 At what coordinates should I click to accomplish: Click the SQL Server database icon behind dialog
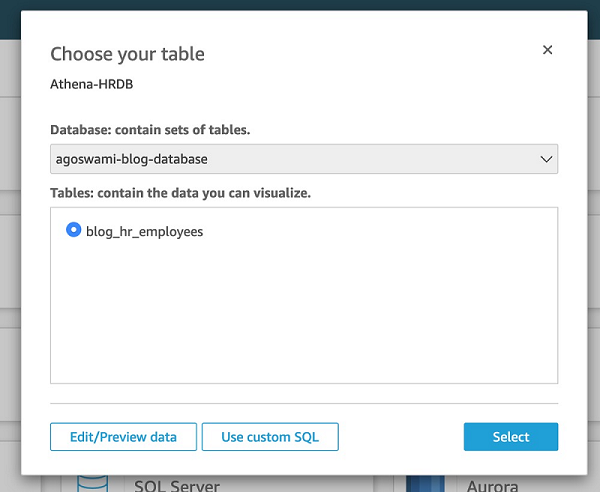(x=92, y=484)
